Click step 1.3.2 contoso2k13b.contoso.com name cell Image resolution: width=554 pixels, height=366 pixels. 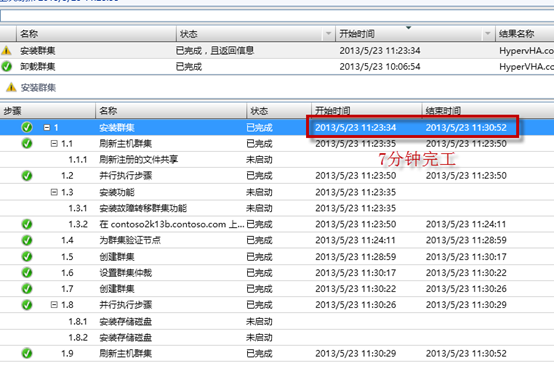pos(172,224)
